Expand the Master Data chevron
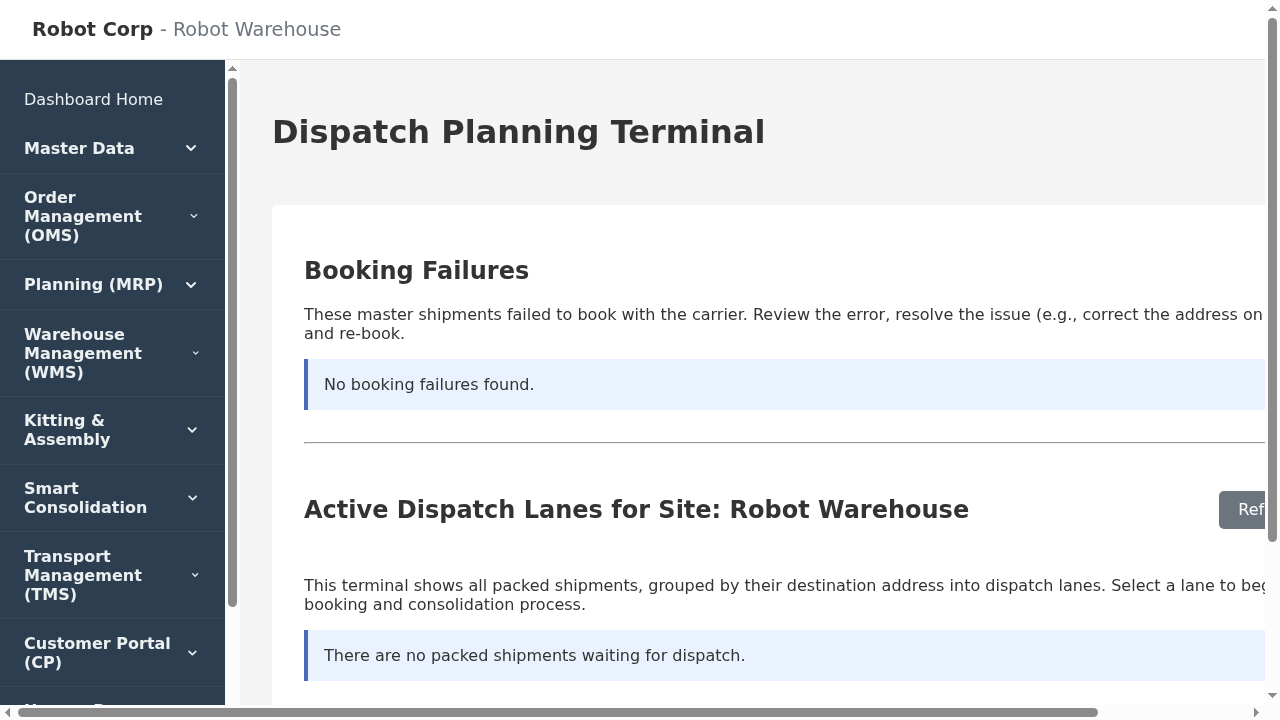Image resolution: width=1280 pixels, height=720 pixels. click(x=191, y=148)
